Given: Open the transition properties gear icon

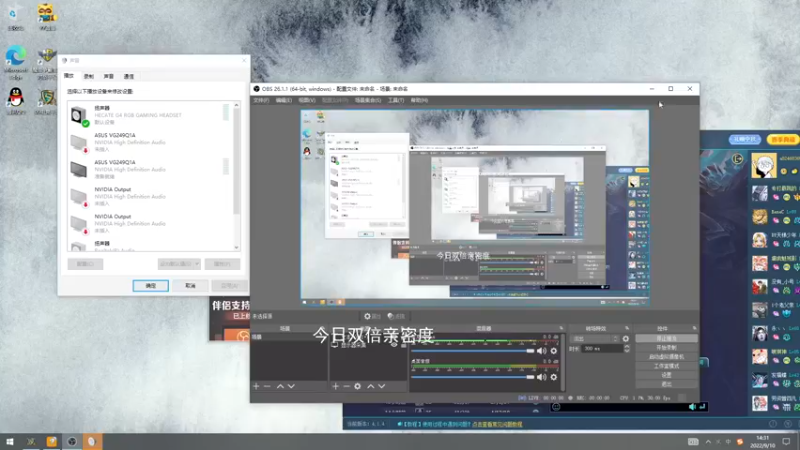Looking at the screenshot, I should pos(626,338).
